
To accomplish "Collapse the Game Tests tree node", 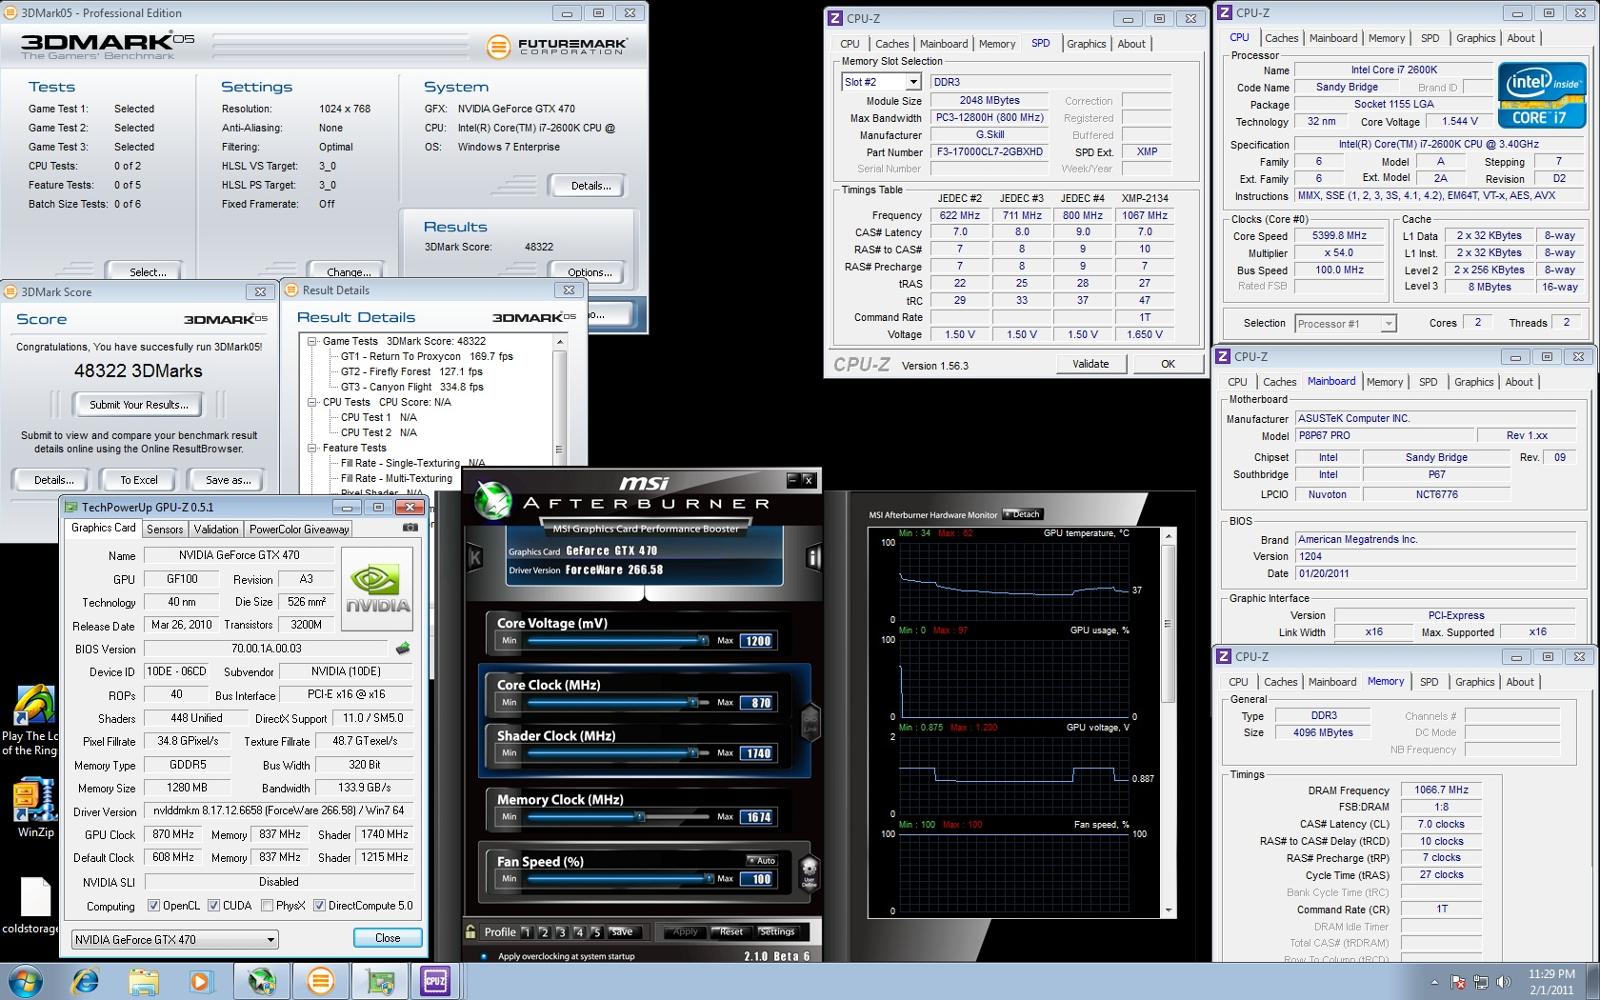I will pos(312,341).
